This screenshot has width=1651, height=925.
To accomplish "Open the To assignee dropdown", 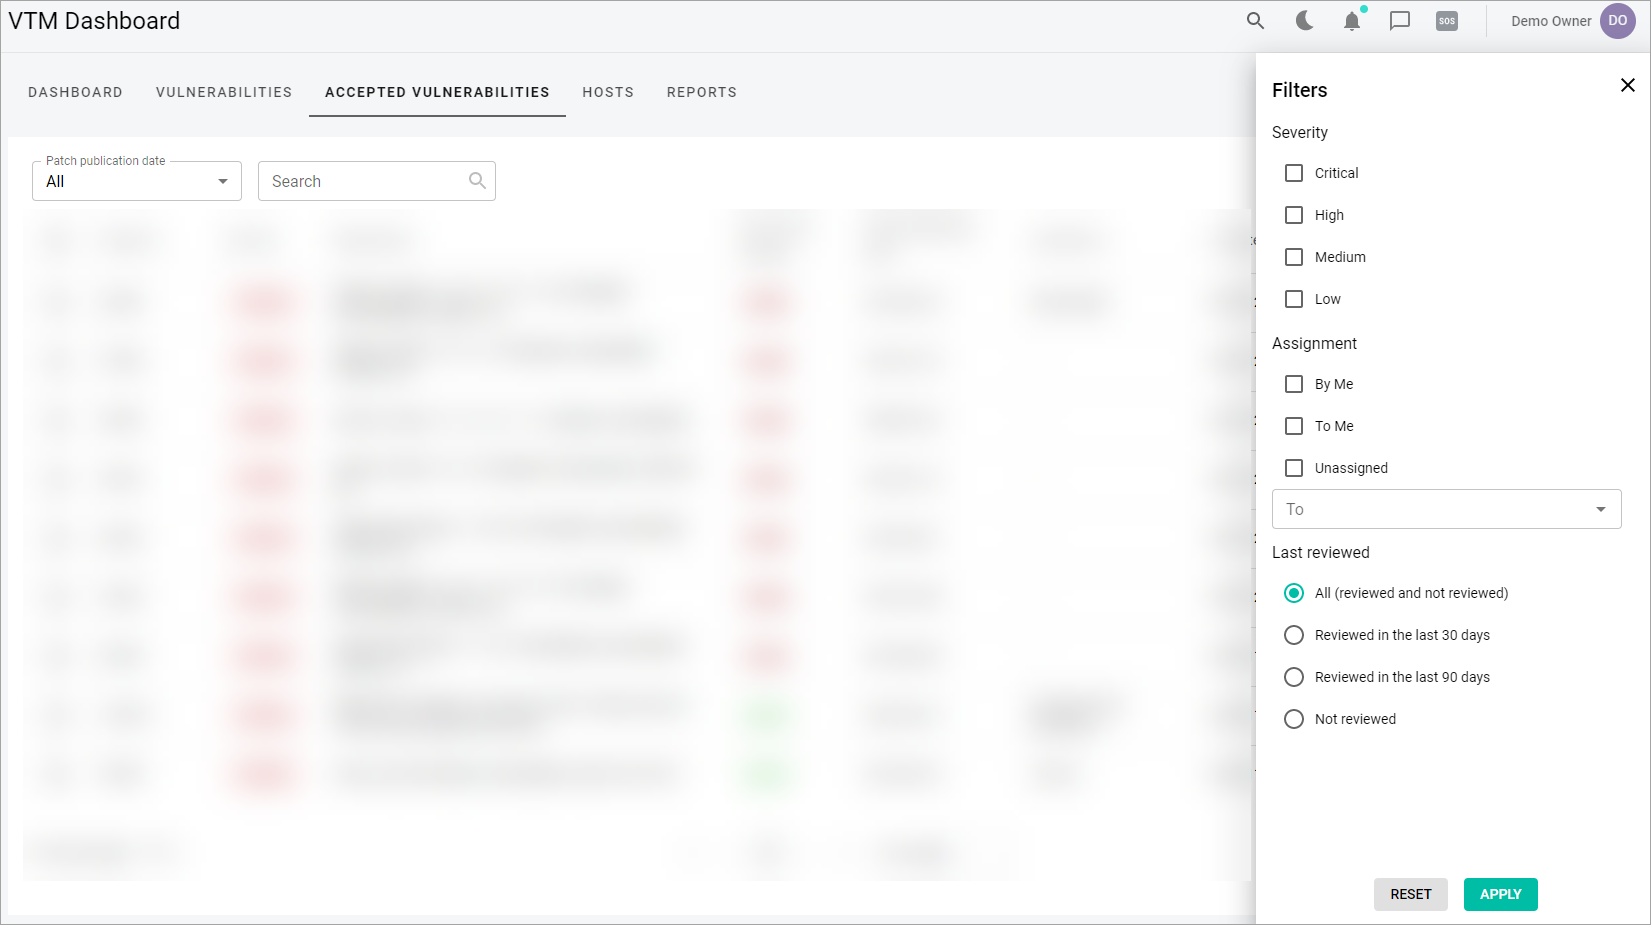I will coord(1446,509).
